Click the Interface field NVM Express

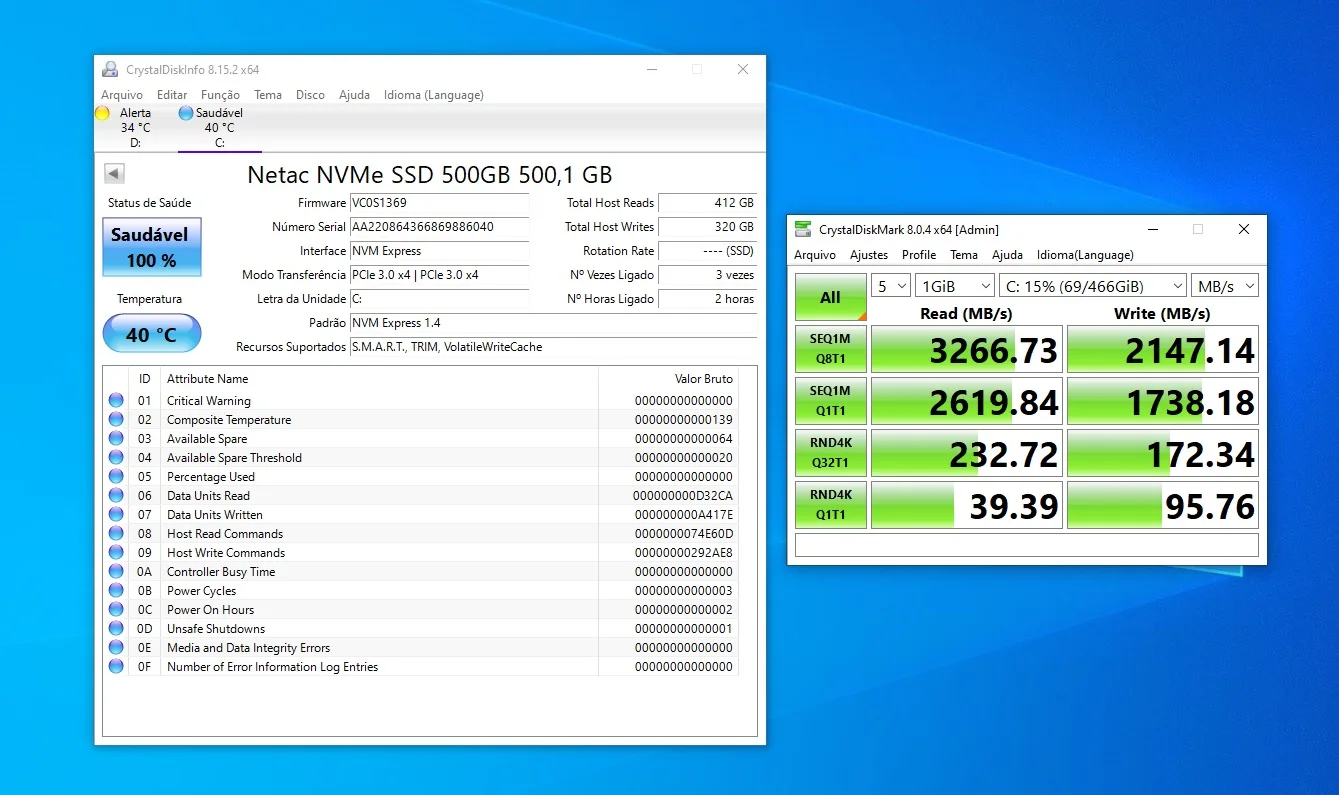tap(440, 251)
